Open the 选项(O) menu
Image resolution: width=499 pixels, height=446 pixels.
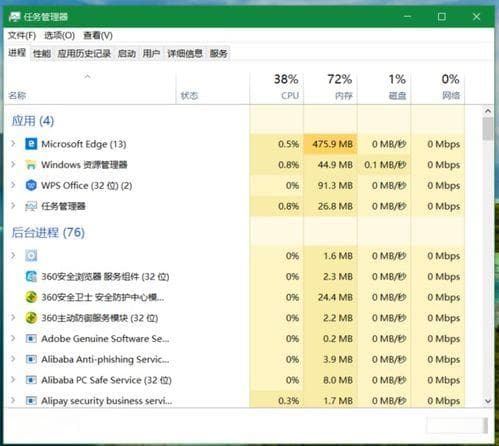coord(59,35)
